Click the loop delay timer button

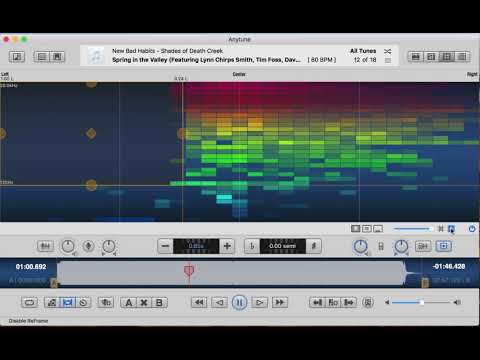[x=83, y=303]
